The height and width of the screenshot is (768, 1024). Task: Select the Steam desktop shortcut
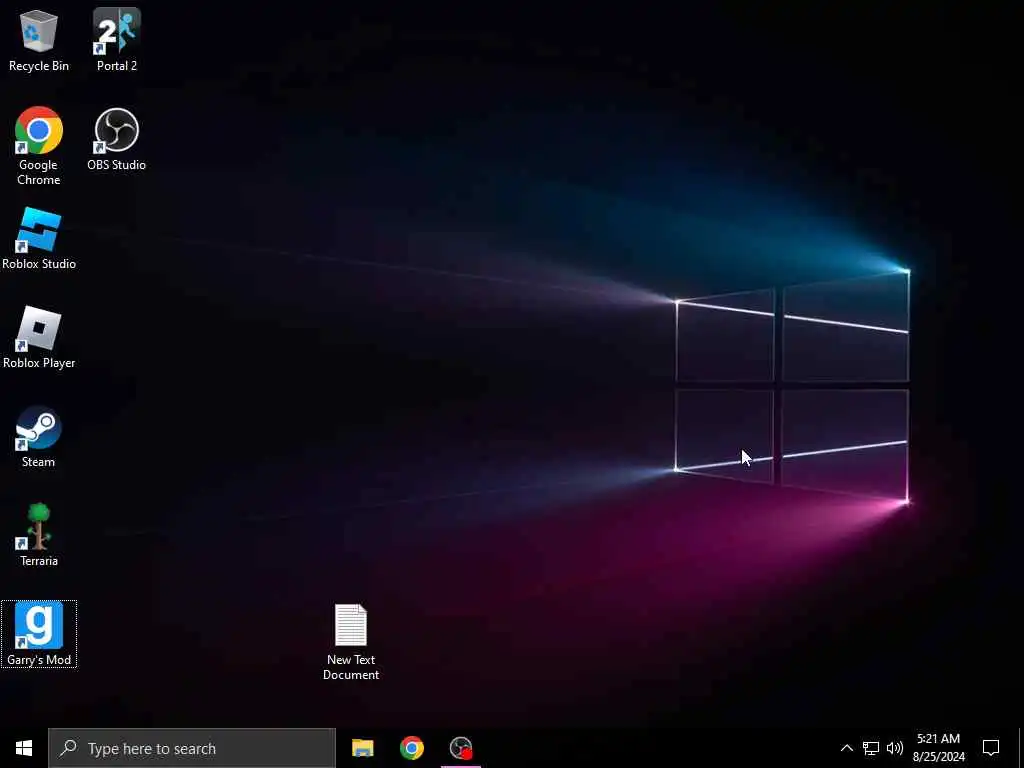click(39, 437)
